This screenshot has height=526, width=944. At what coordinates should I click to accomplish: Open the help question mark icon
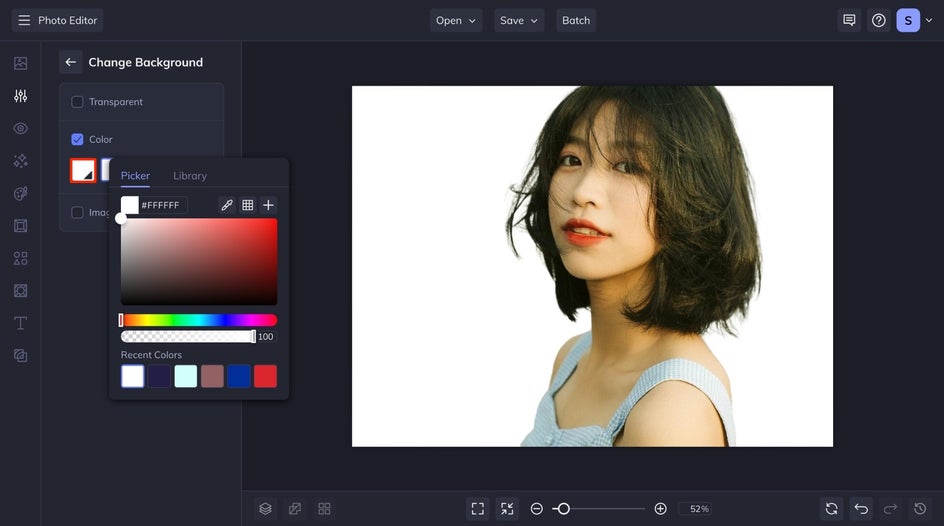click(879, 20)
